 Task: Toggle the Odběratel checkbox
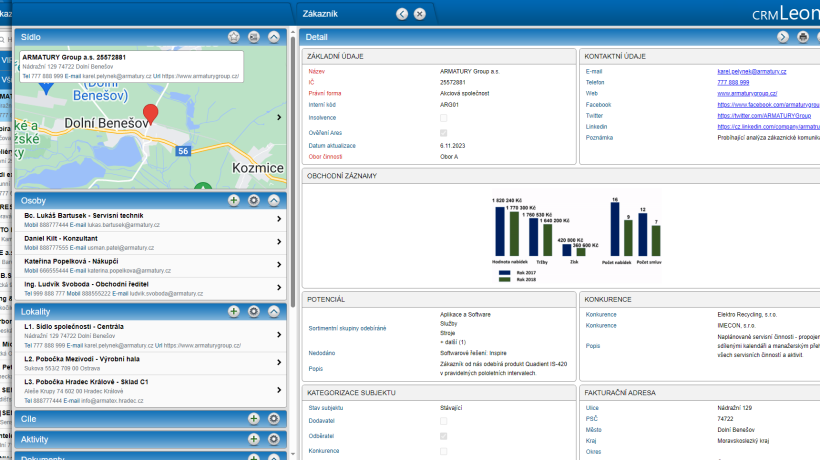coord(443,436)
